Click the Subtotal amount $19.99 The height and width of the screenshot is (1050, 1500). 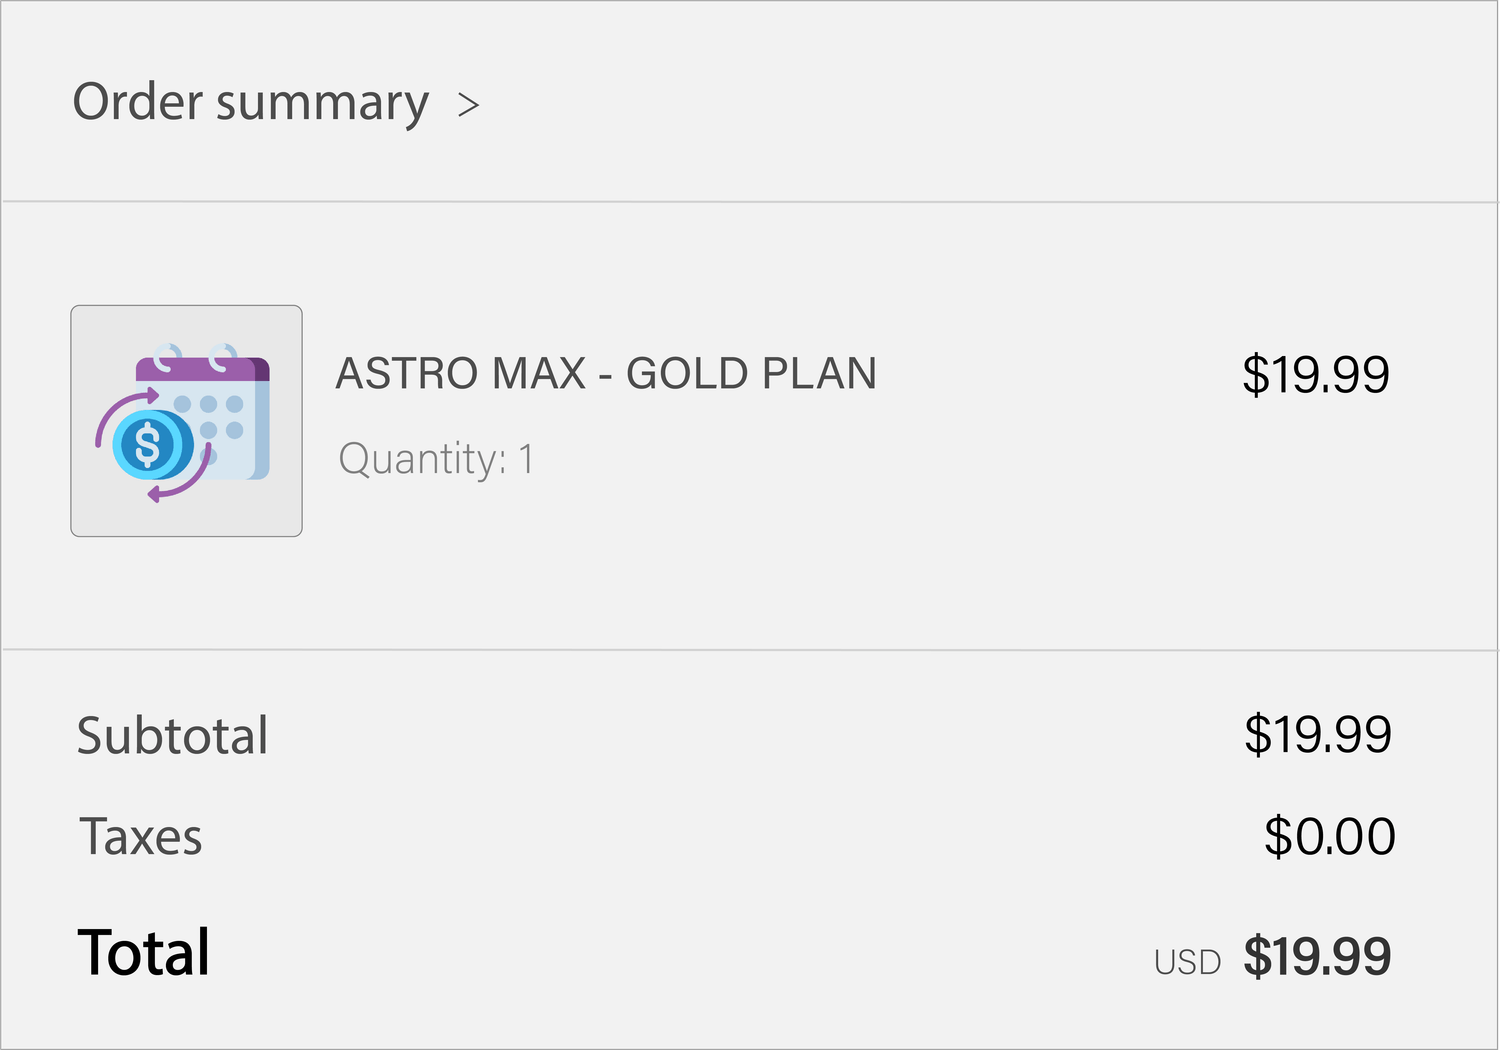pos(1317,735)
